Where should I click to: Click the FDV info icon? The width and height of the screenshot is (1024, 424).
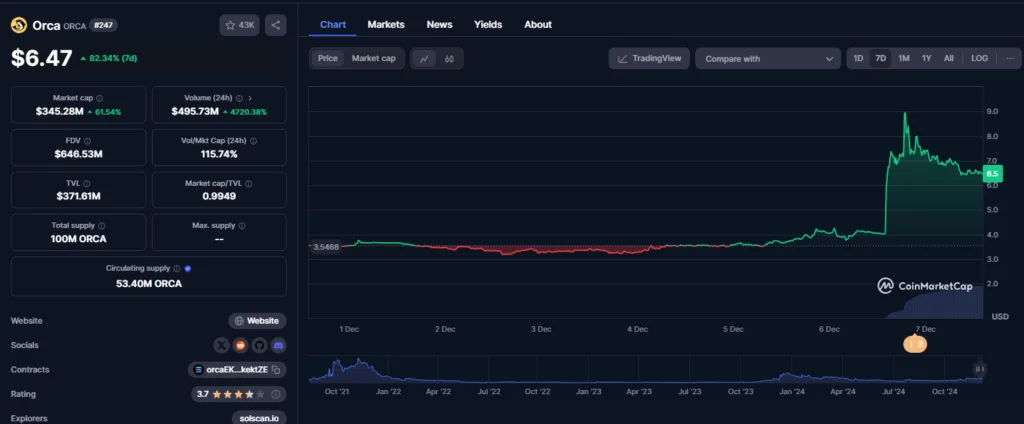[88, 140]
